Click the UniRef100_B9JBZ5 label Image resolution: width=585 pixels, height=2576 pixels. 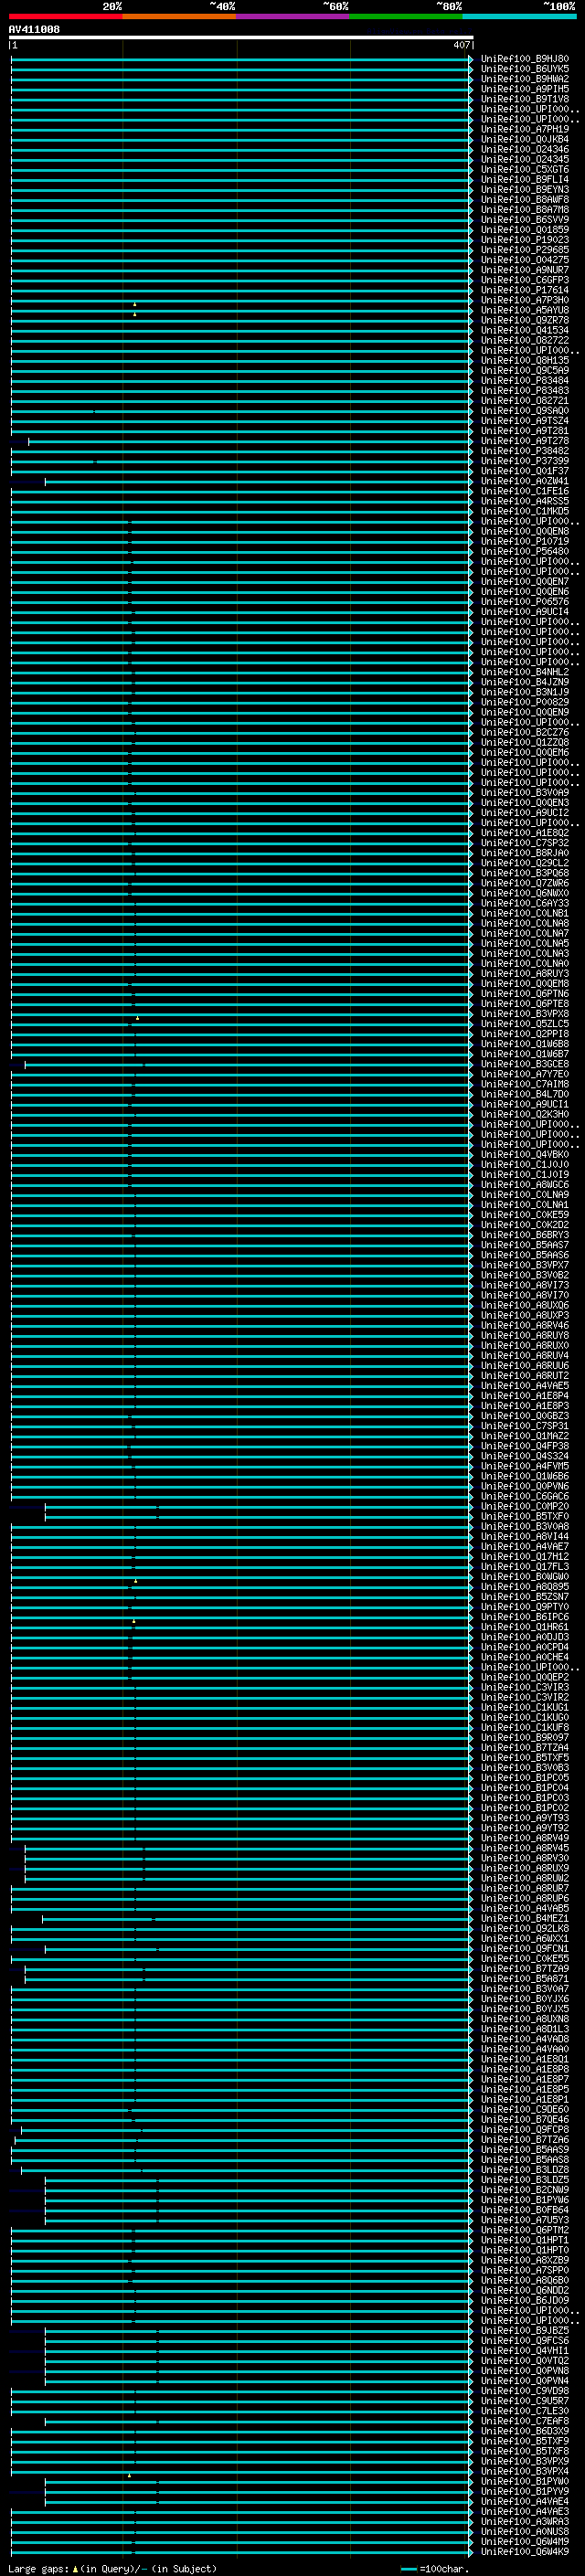click(x=525, y=2331)
